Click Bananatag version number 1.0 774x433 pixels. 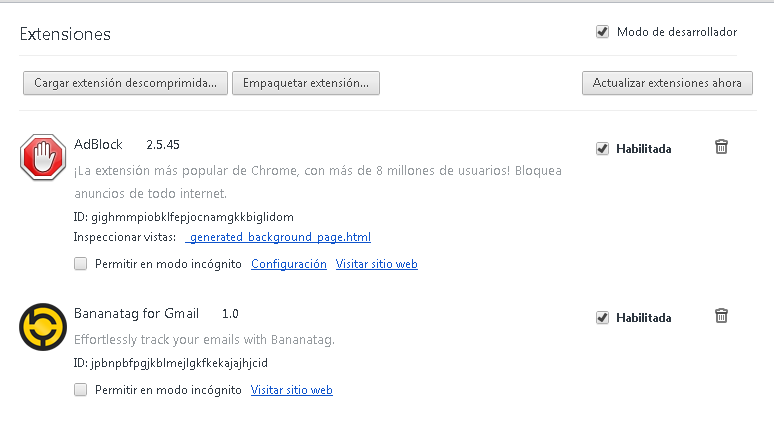[x=230, y=314]
